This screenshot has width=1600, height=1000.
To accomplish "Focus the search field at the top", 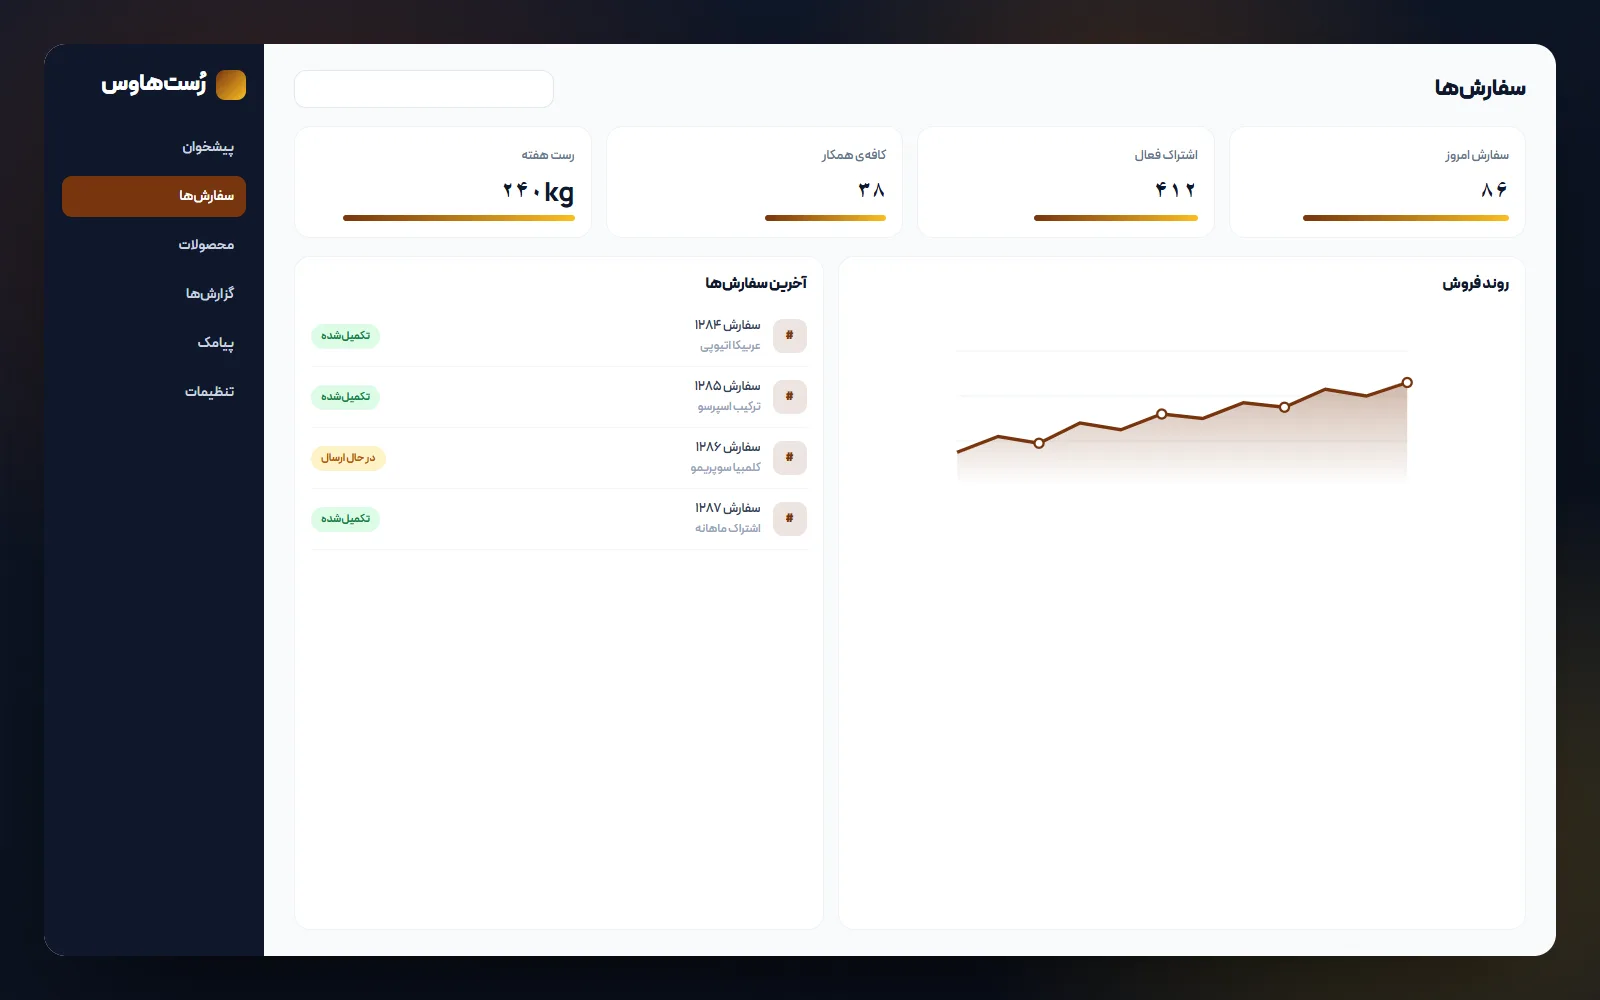I will point(424,89).
